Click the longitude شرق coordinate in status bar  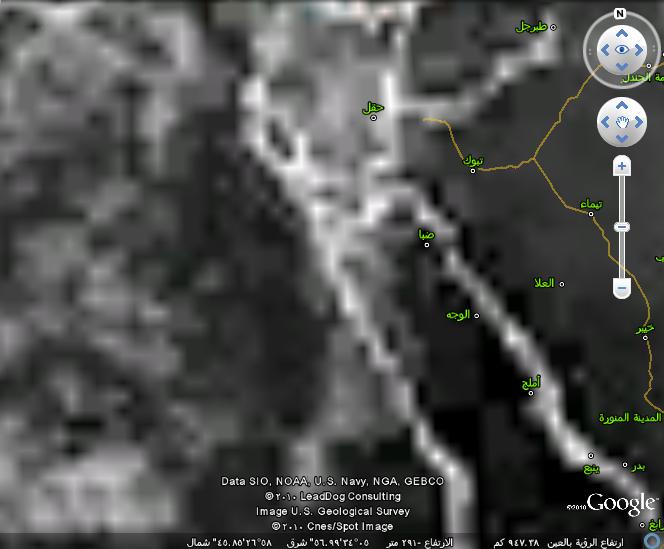(x=328, y=542)
